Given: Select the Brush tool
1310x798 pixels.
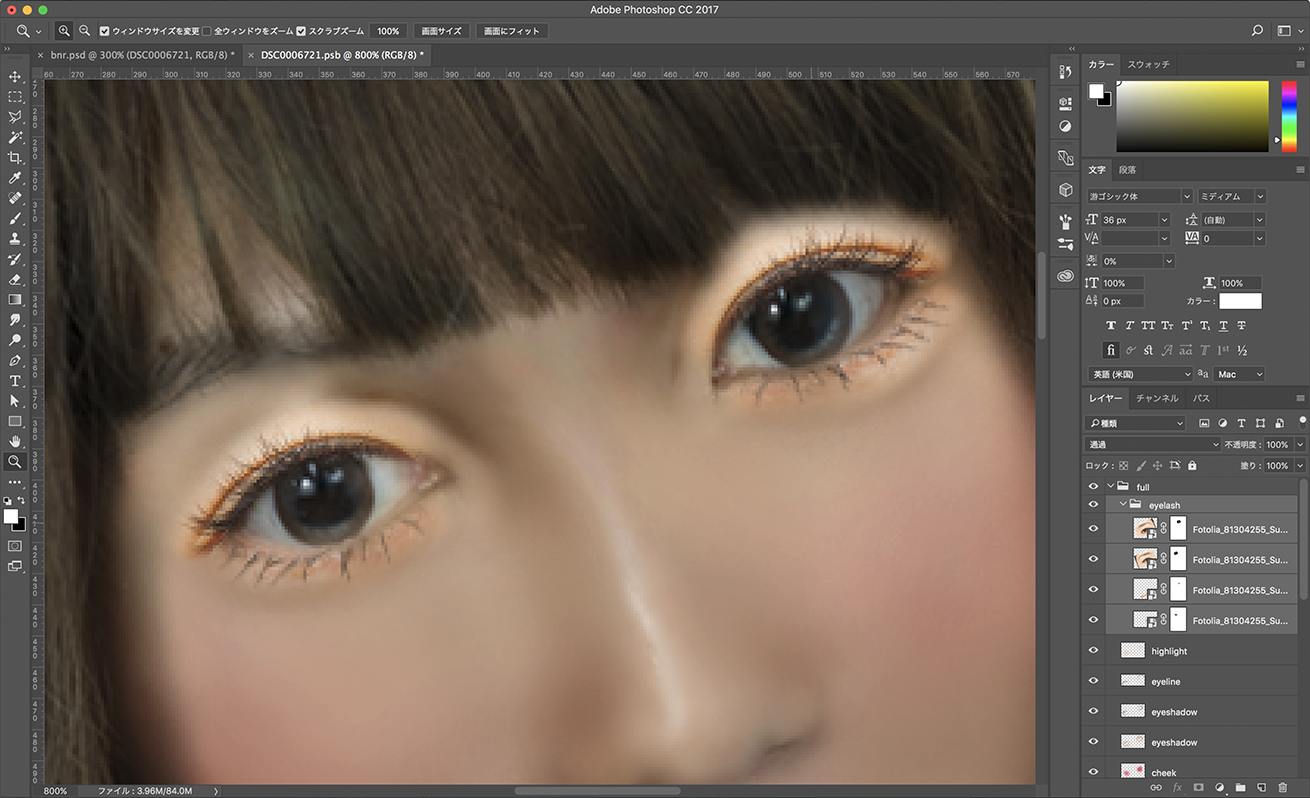Looking at the screenshot, I should [15, 219].
